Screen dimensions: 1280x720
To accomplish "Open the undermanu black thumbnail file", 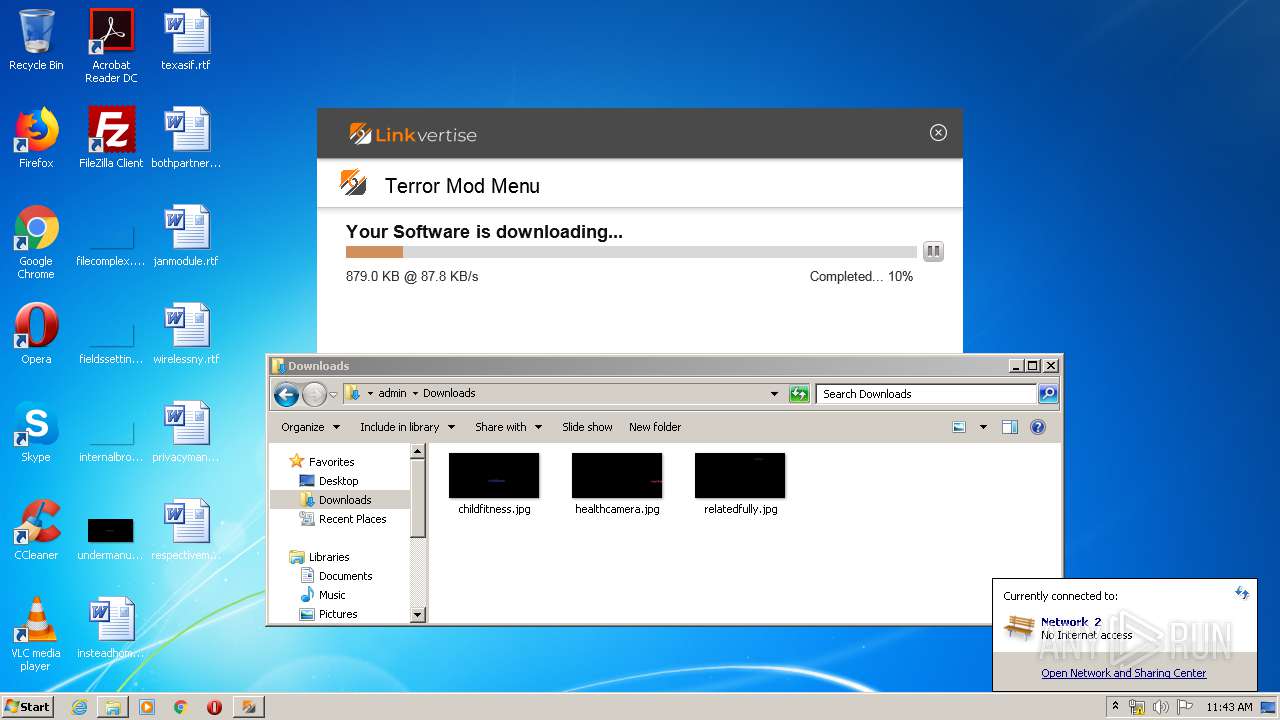I will click(x=111, y=538).
